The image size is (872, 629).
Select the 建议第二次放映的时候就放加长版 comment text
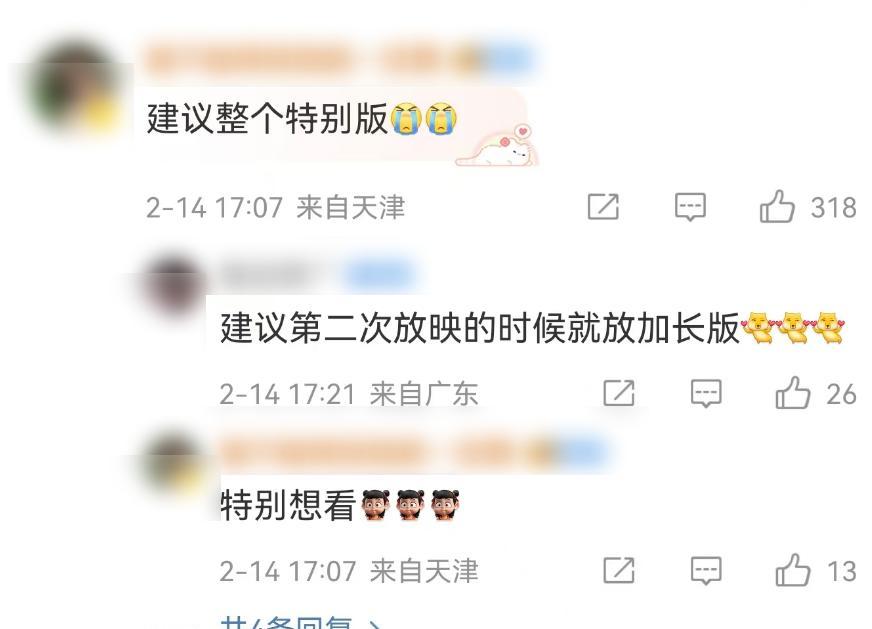click(479, 328)
